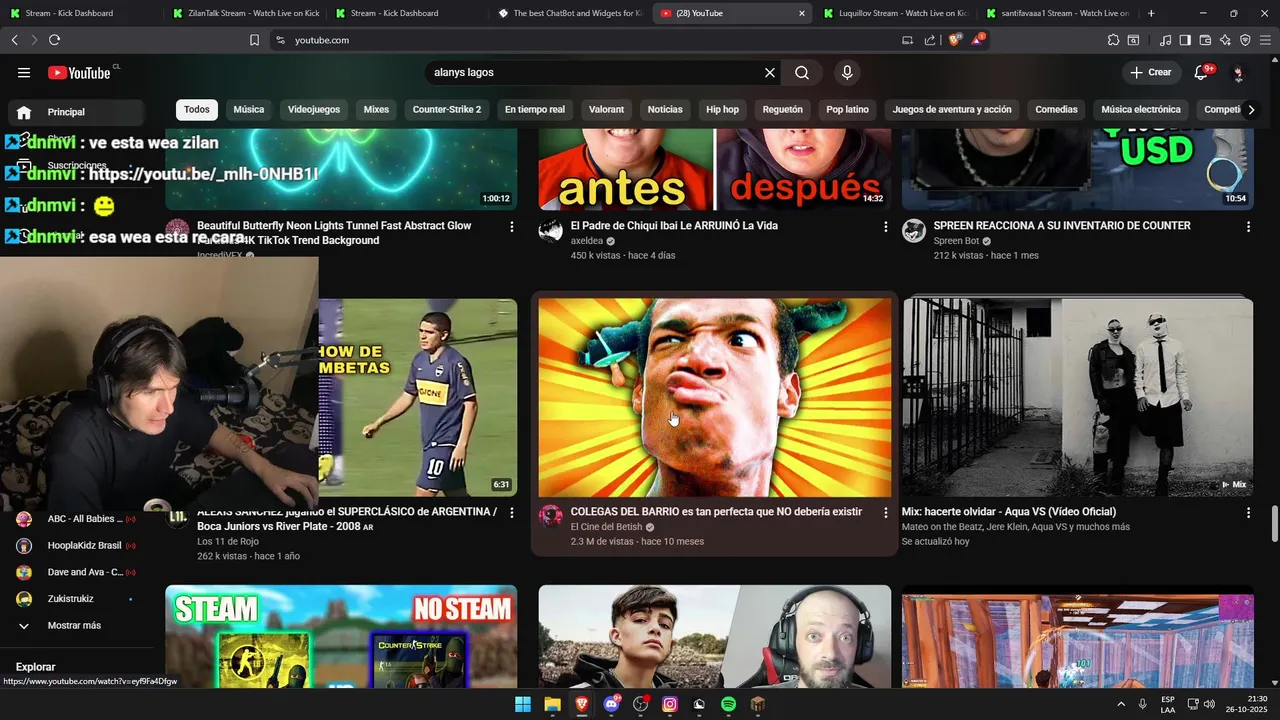
Task: Open the Brave Wallet icon
Action: click(x=1205, y=40)
